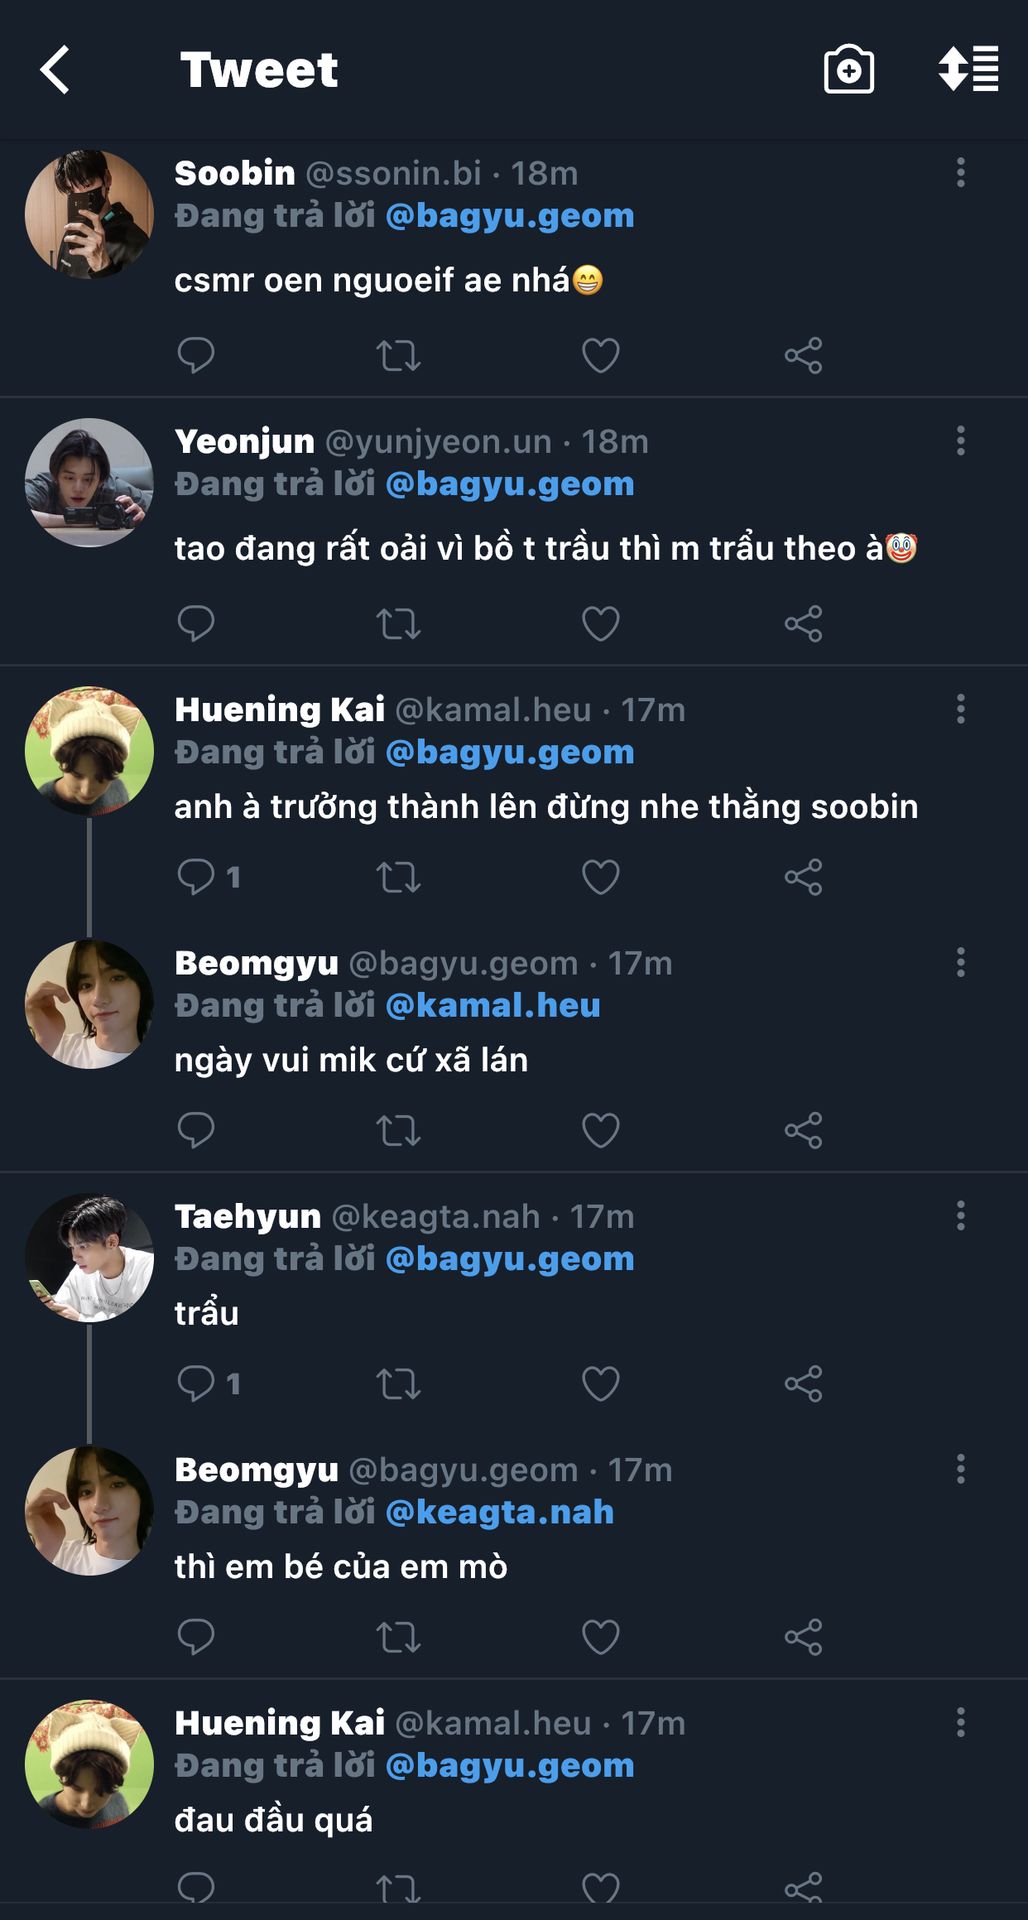The image size is (1028, 1920).
Task: Open the three-dot menu on Soobin's tweet
Action: [960, 173]
